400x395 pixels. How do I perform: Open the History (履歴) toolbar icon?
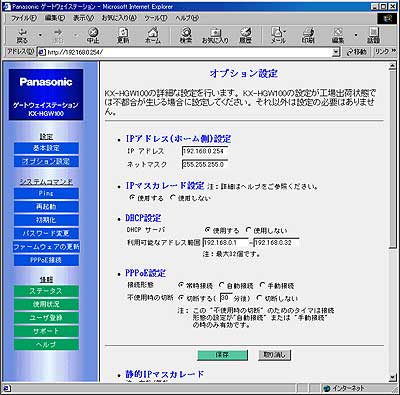point(245,35)
